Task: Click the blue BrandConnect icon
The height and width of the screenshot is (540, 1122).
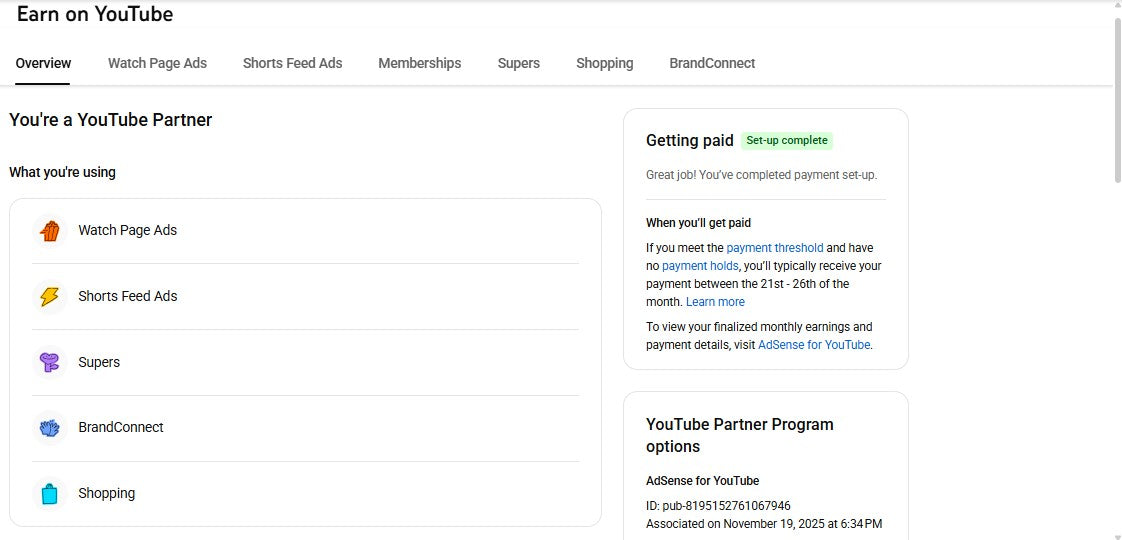Action: click(49, 428)
